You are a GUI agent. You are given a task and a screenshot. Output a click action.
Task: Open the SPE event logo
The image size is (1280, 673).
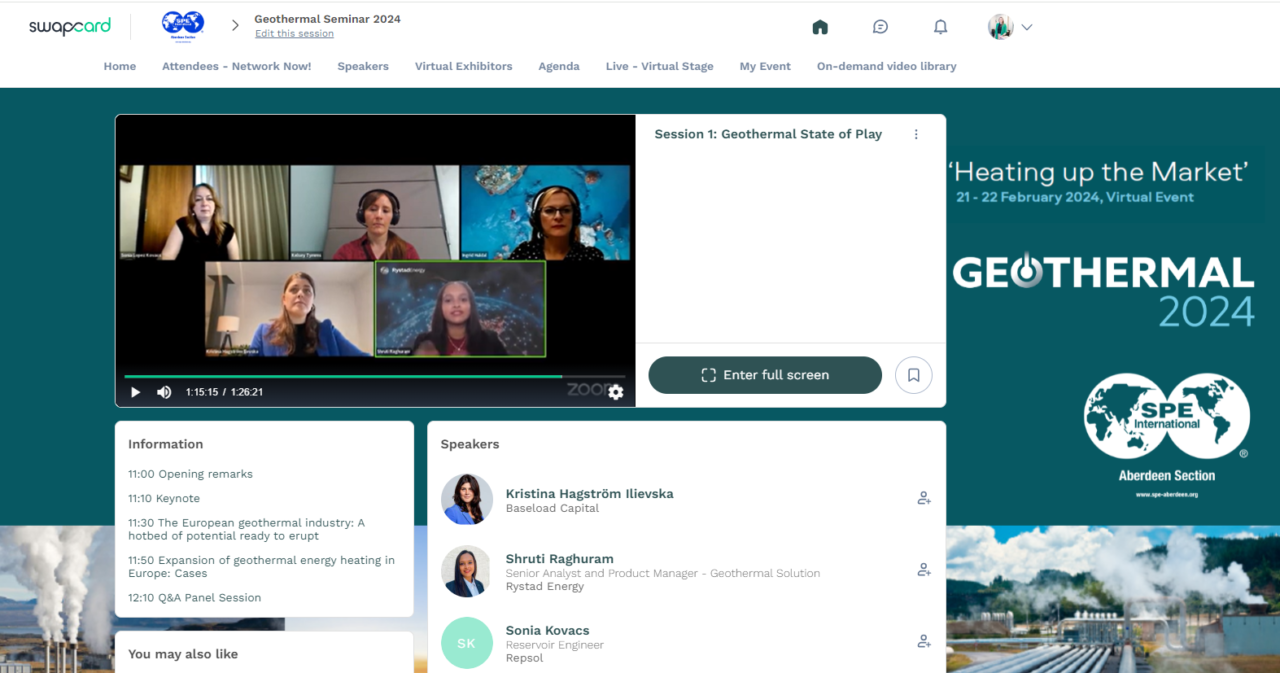[x=183, y=26]
